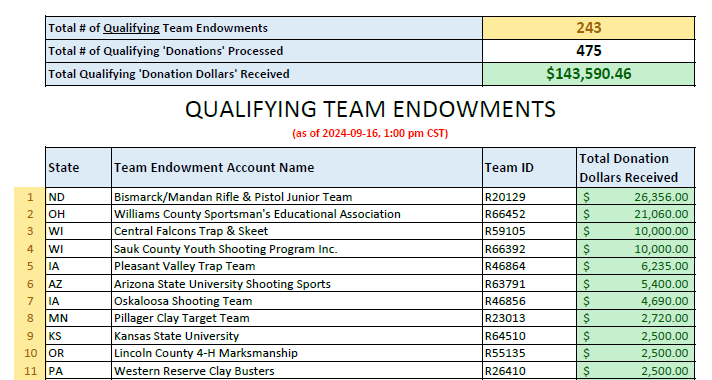Select Williams County Sportsman's Educational Association cell
Viewport: 712px width, 380px height.
(297, 214)
